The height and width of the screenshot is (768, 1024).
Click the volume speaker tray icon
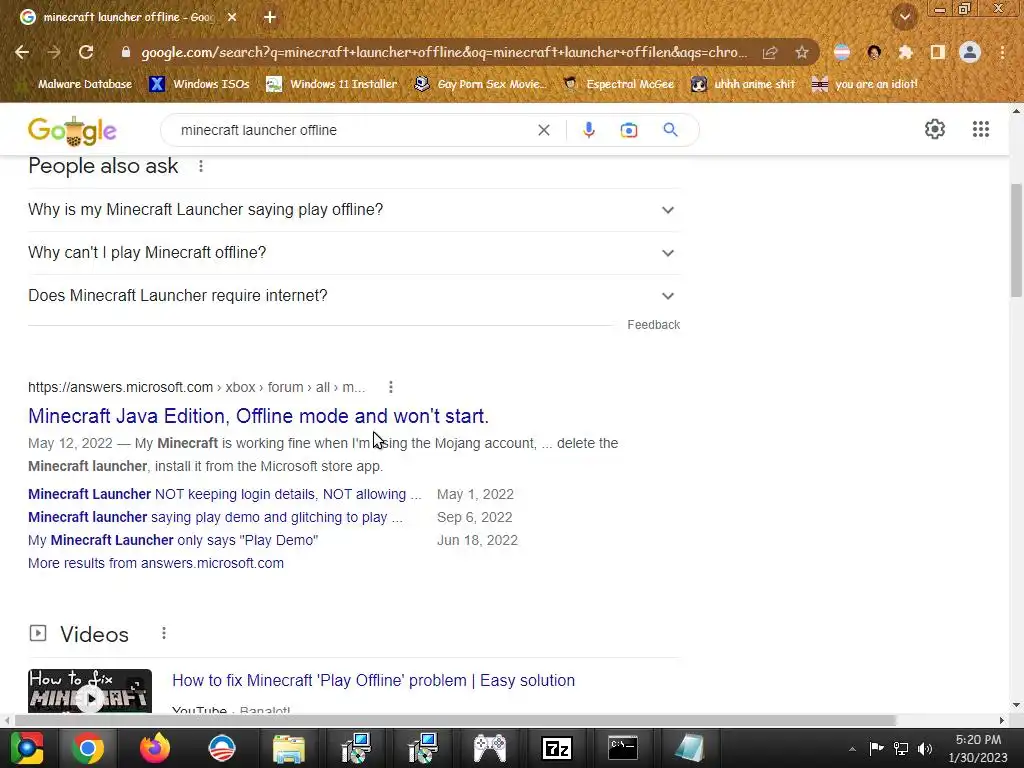[x=925, y=748]
